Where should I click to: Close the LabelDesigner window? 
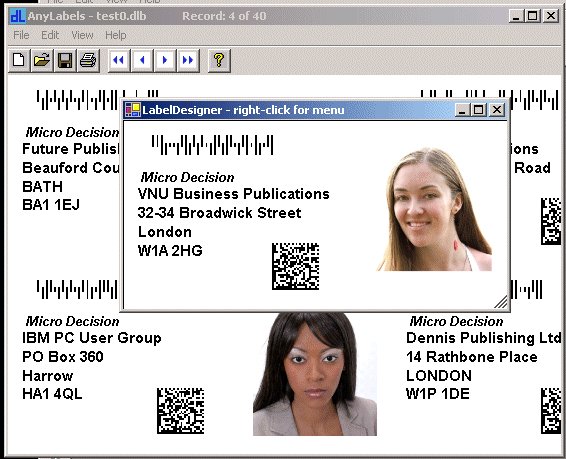pos(497,110)
